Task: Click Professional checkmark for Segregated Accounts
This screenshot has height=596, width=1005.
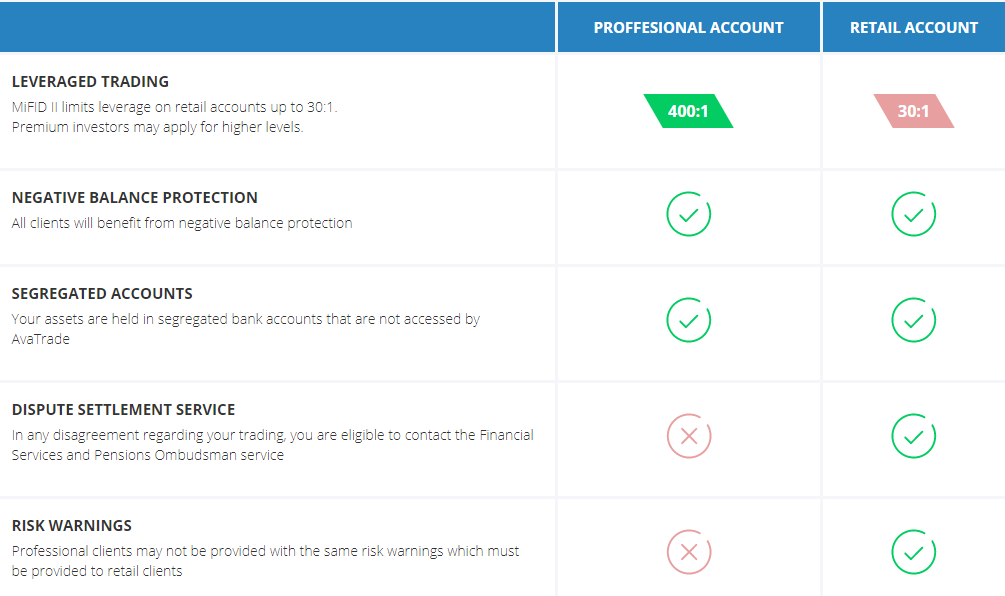Action: 688,320
